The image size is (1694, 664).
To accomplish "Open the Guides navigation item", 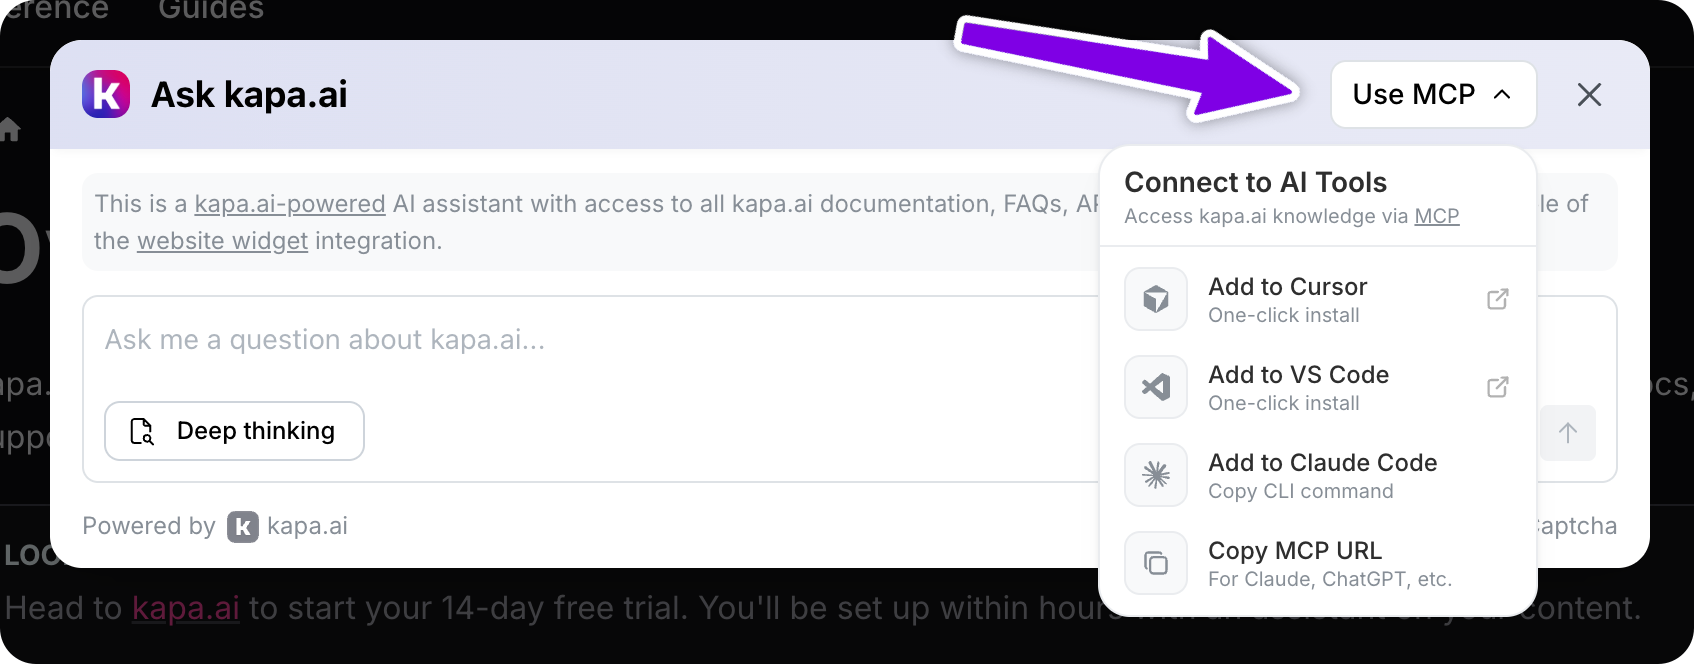I will point(209,11).
